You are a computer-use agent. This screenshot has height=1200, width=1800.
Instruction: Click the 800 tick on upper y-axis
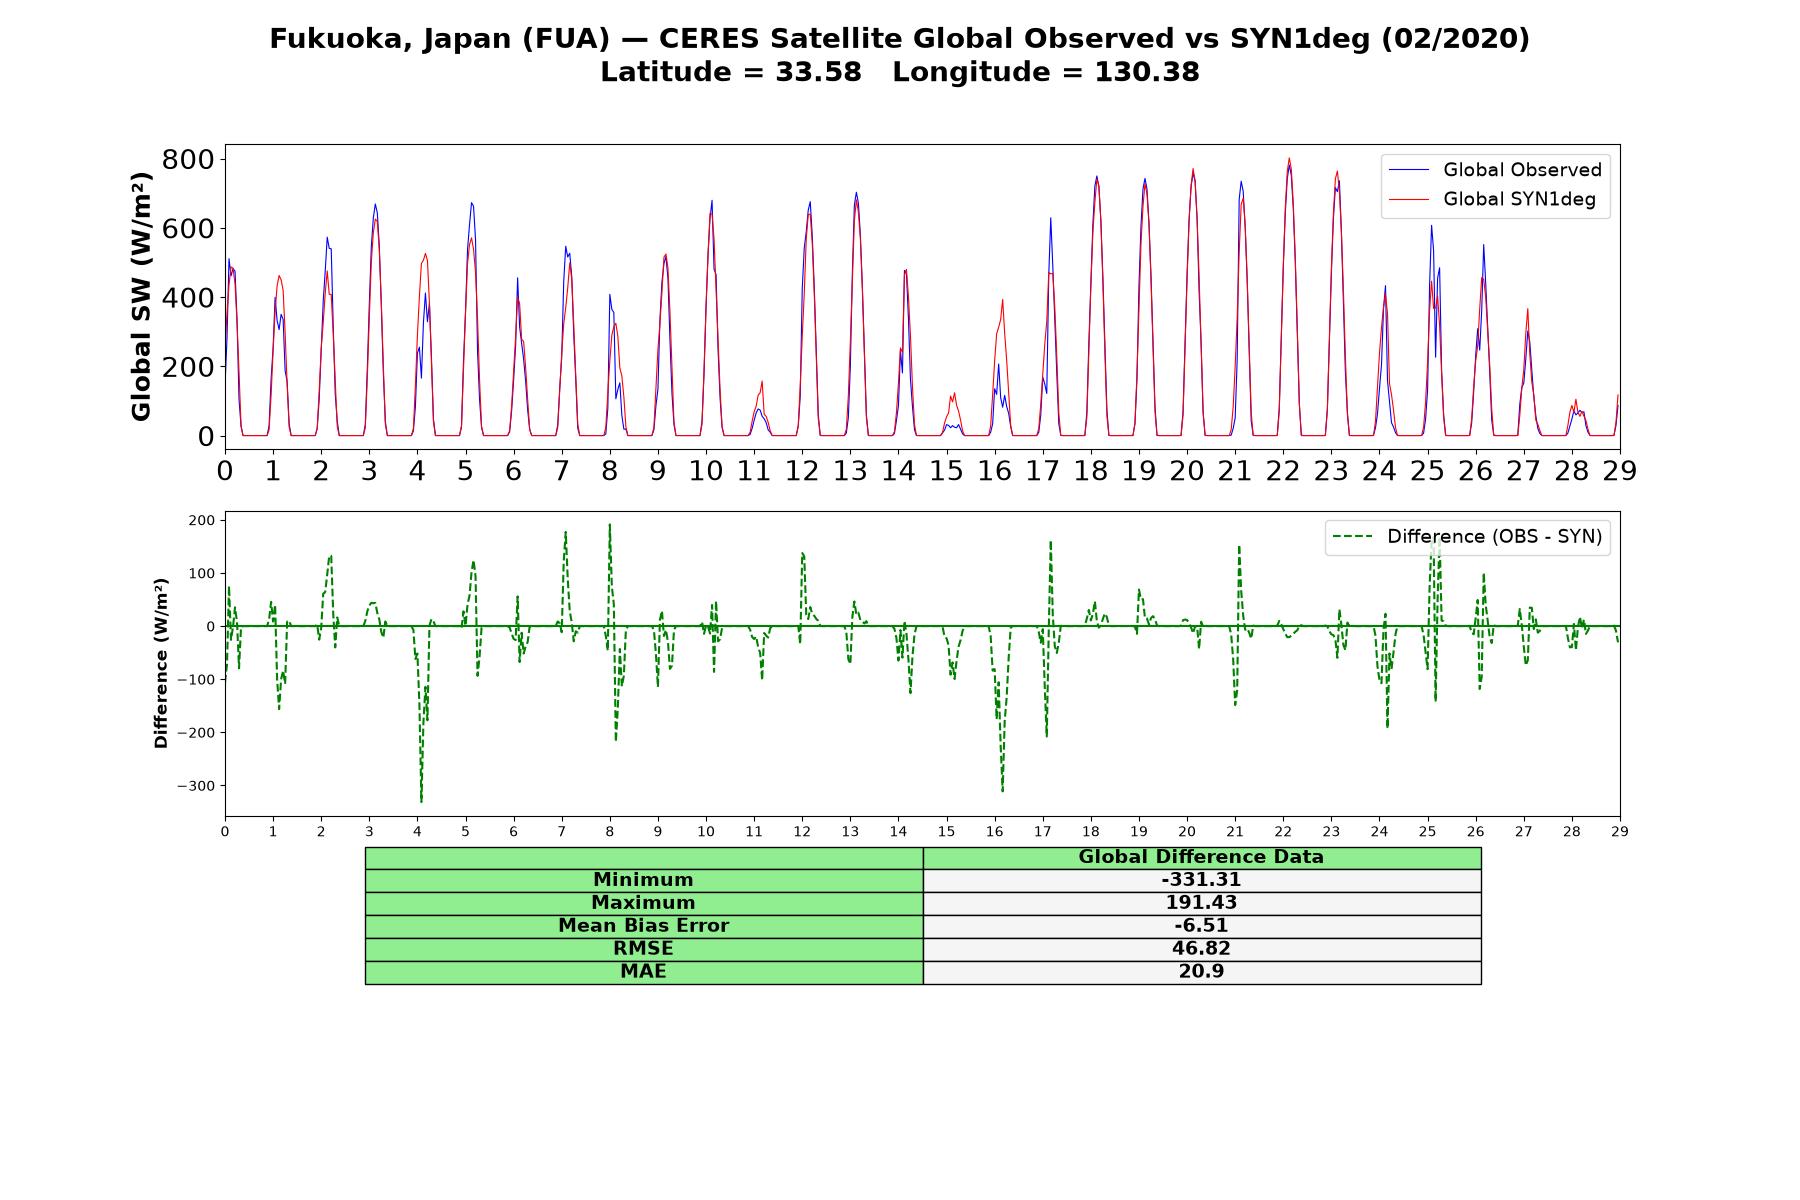tap(188, 160)
